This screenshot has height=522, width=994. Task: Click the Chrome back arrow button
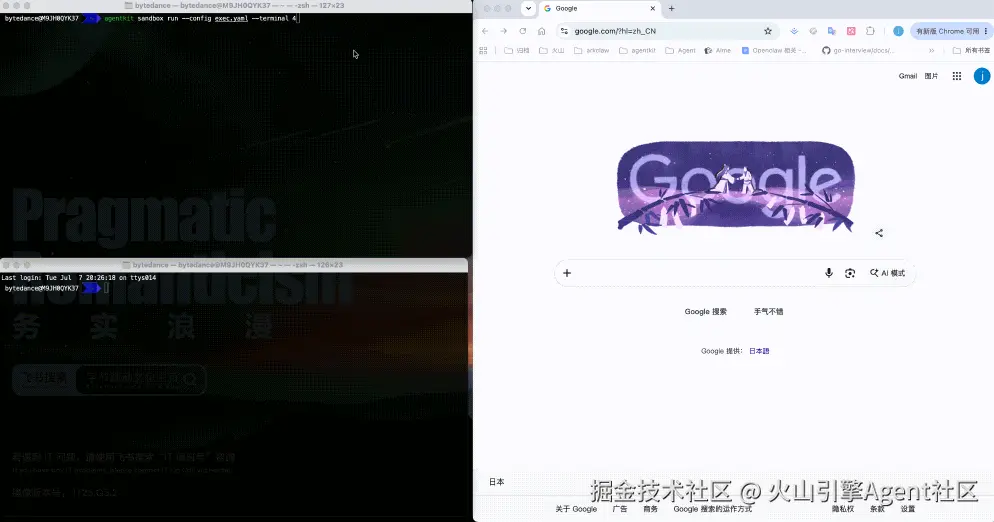click(485, 31)
